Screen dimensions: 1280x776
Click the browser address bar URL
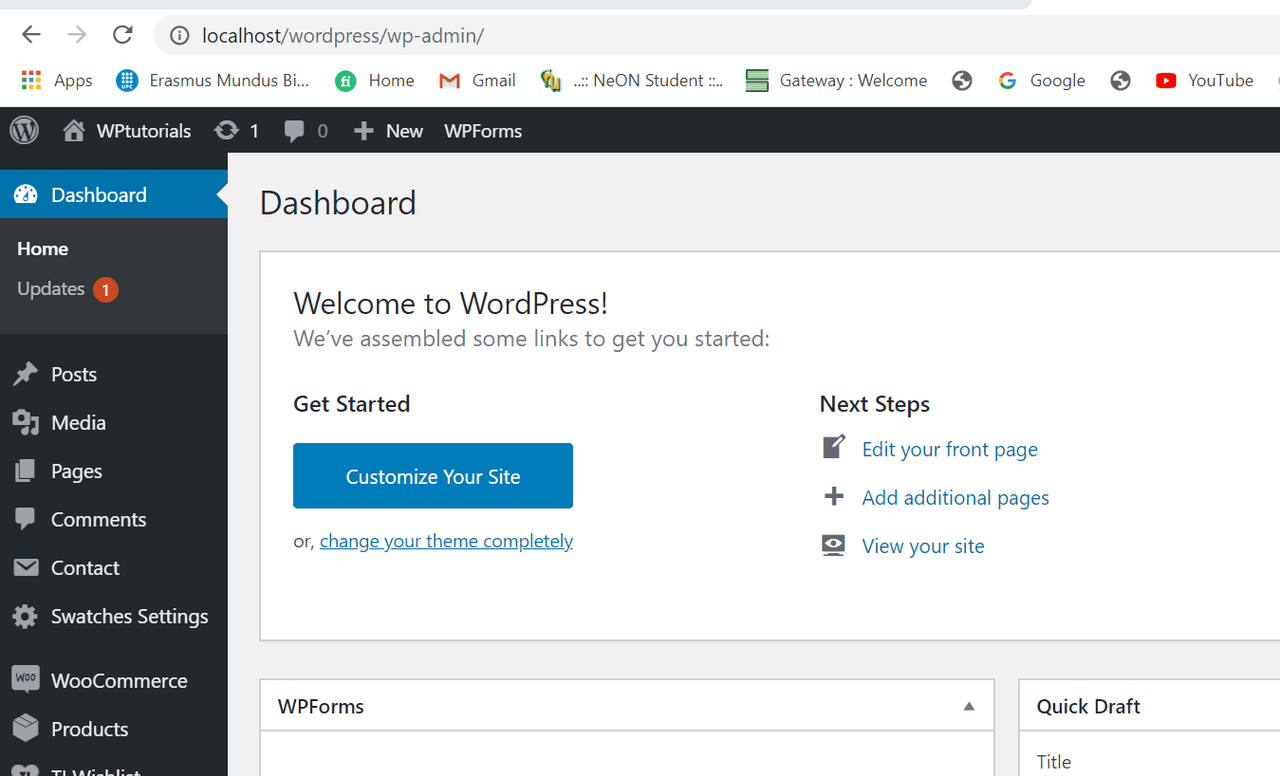(x=343, y=36)
